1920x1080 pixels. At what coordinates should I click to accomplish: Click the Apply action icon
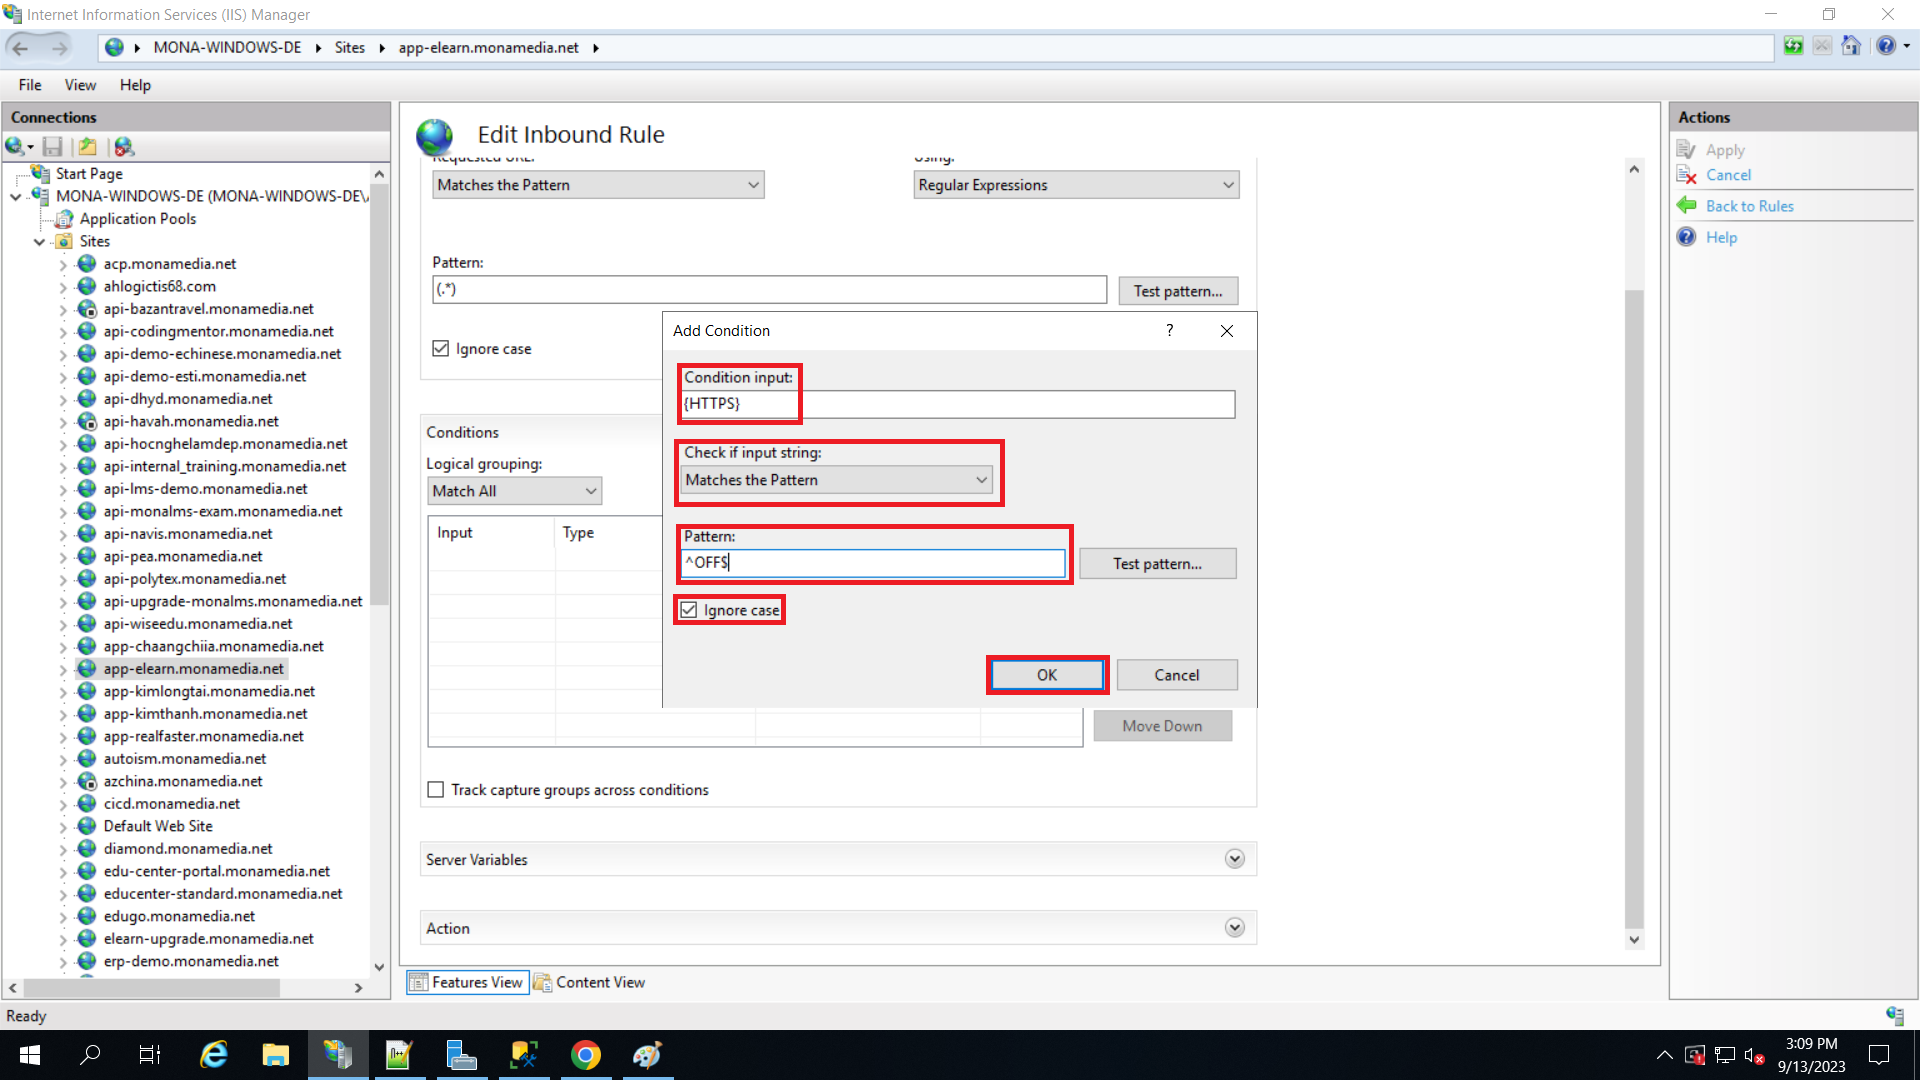(x=1687, y=150)
